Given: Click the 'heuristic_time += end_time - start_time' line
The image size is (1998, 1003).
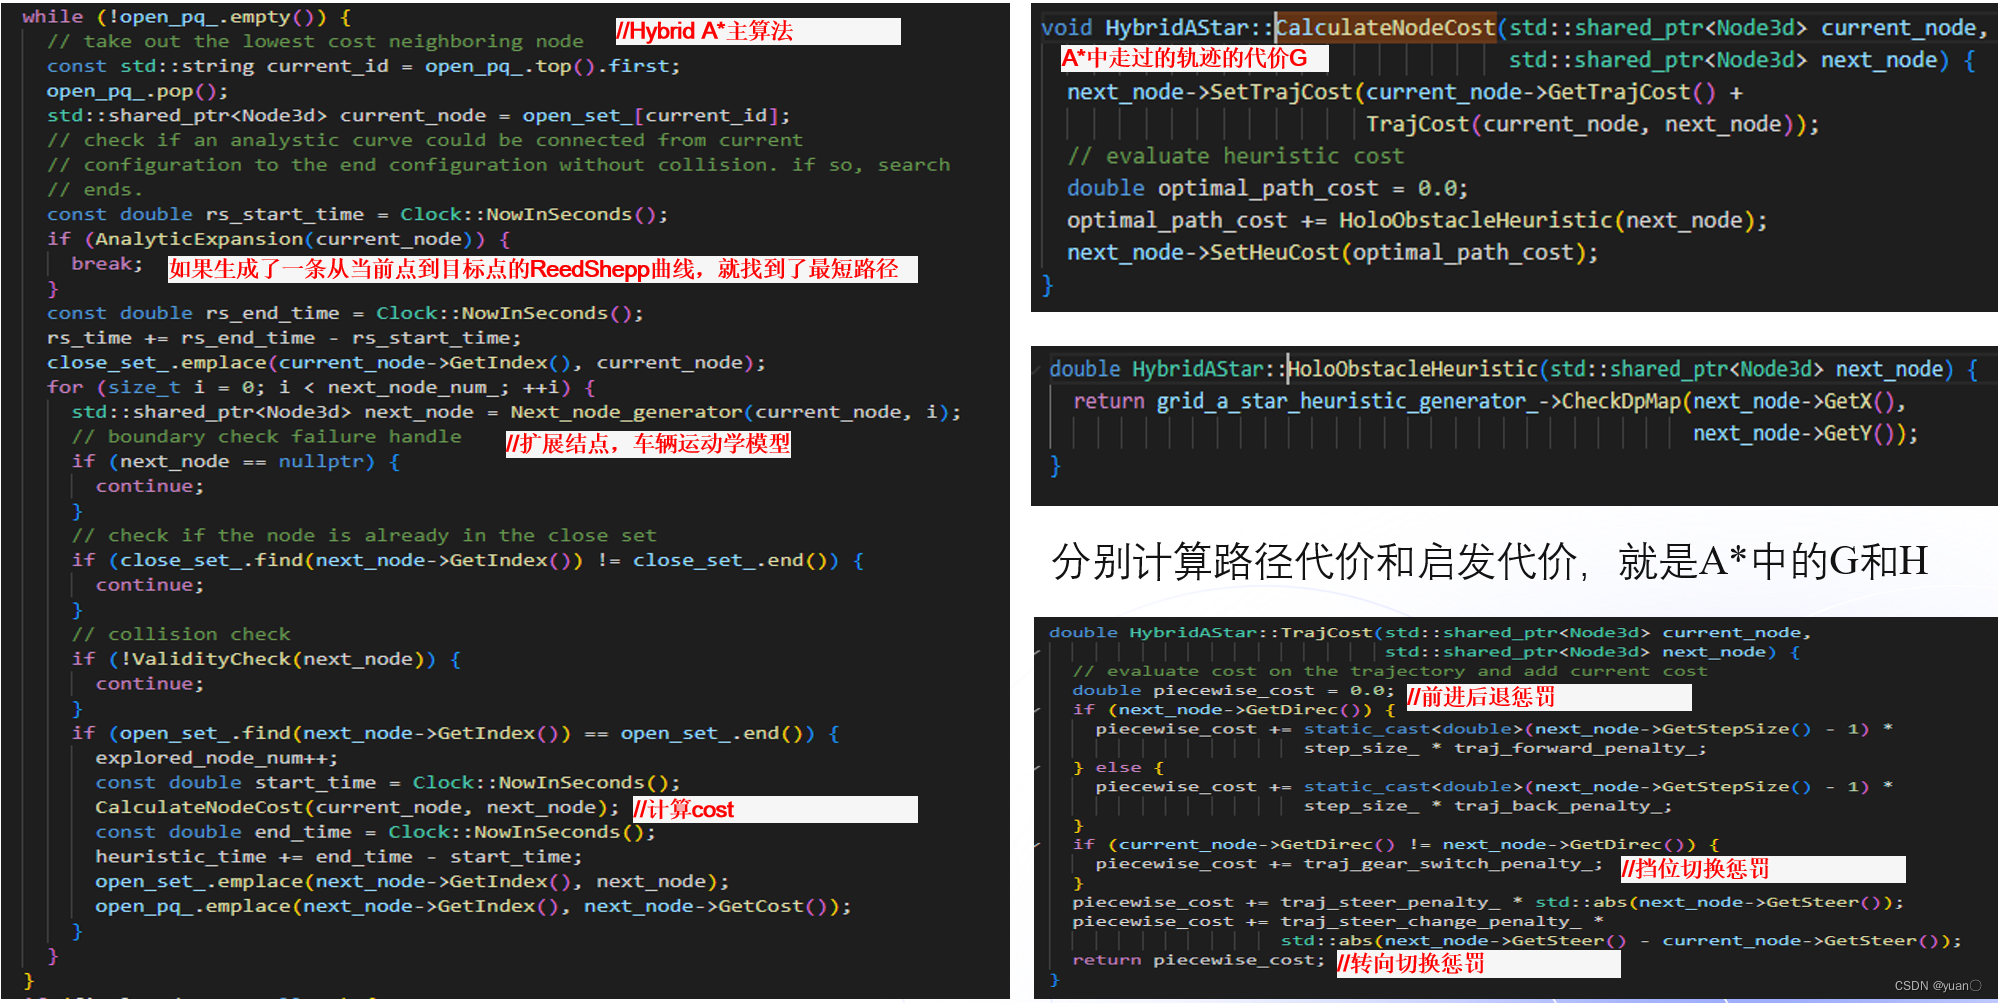Looking at the screenshot, I should 339,857.
